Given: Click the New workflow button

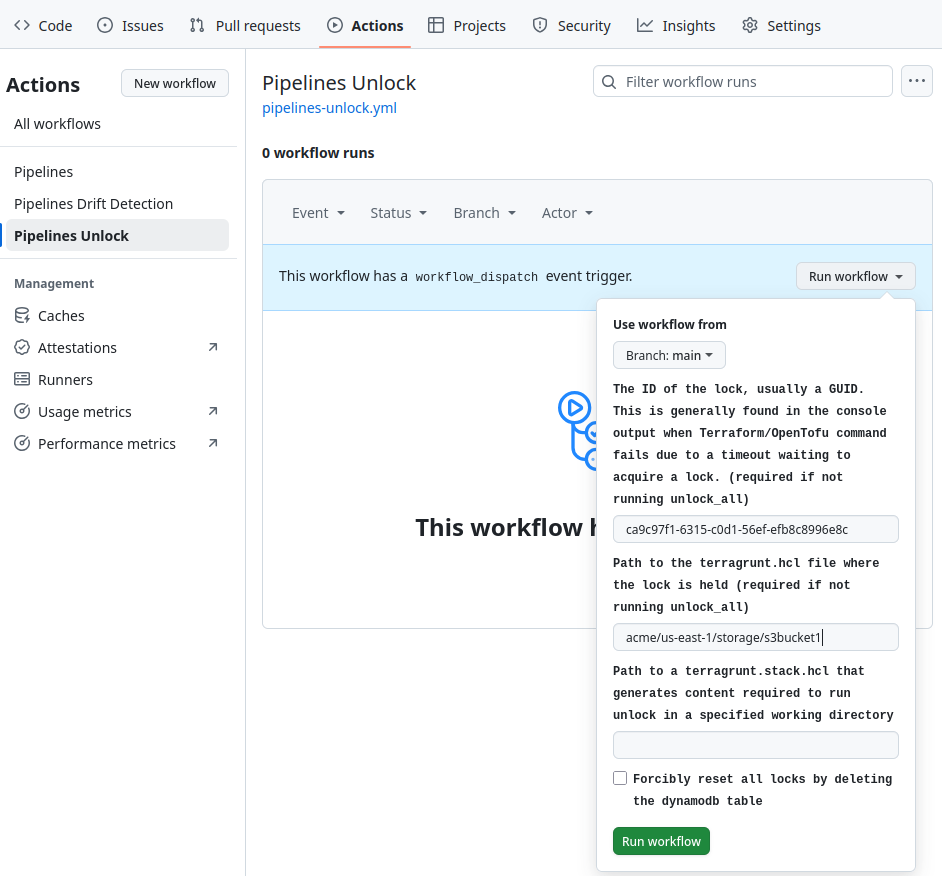Looking at the screenshot, I should [x=175, y=83].
